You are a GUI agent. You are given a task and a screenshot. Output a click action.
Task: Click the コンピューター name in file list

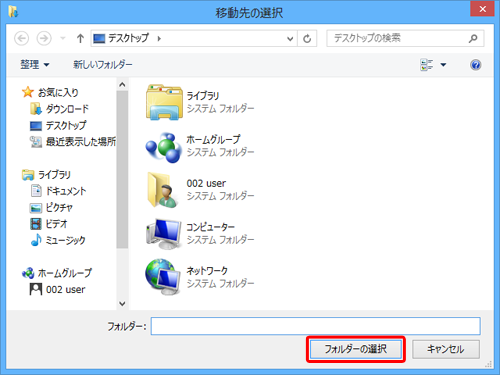pyautogui.click(x=210, y=227)
